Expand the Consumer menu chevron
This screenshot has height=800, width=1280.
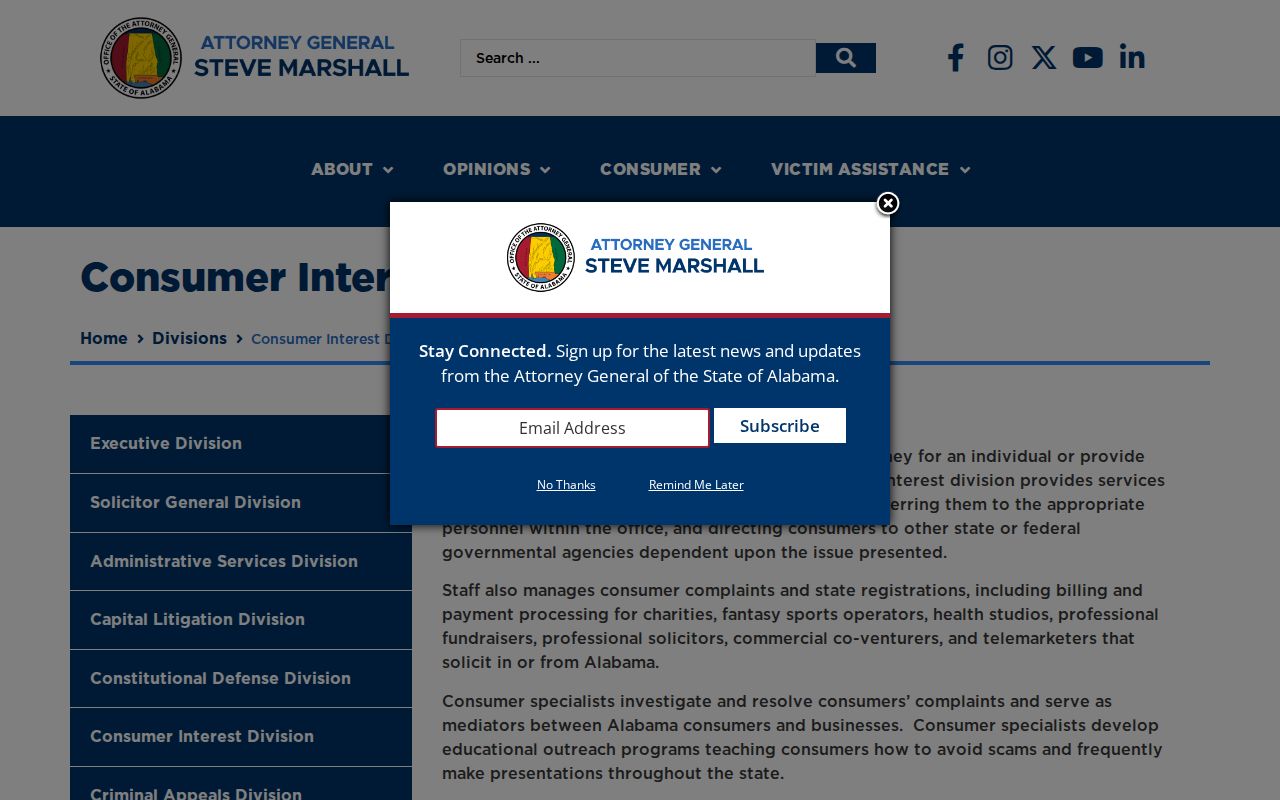[x=716, y=170]
